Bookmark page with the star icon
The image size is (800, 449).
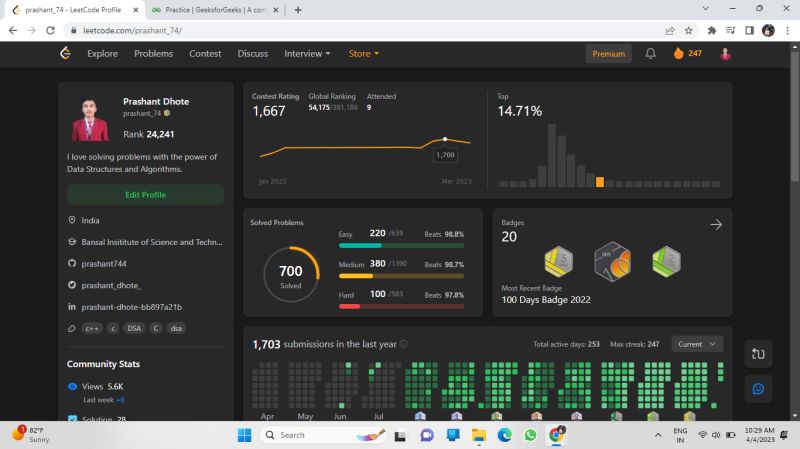(x=688, y=31)
